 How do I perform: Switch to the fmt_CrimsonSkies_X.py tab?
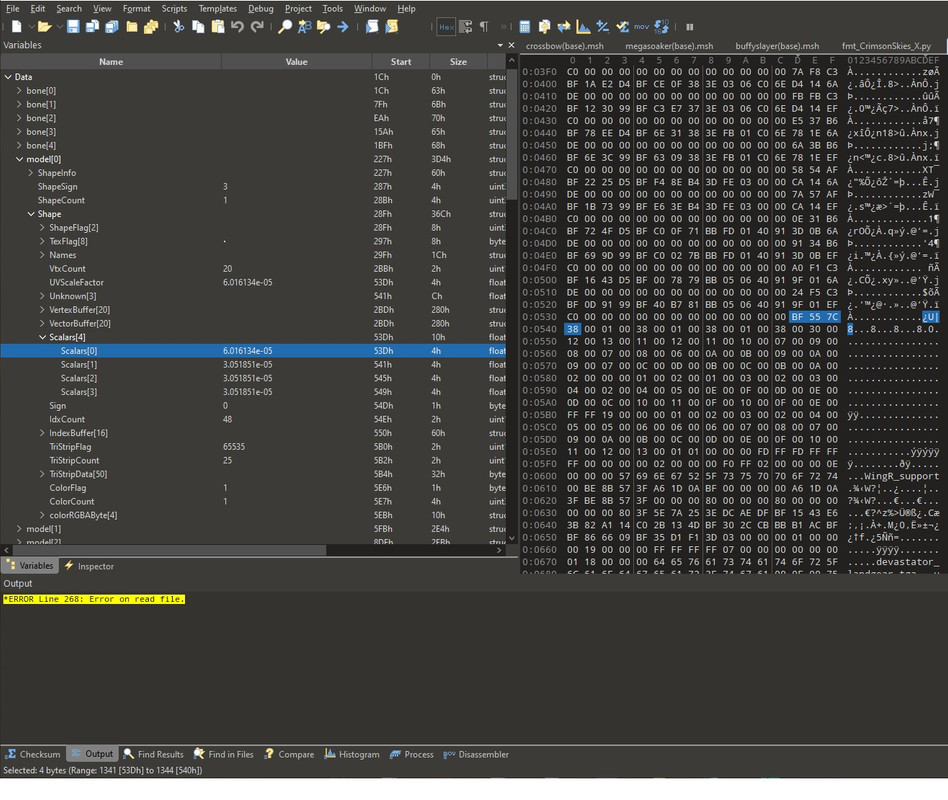pos(886,46)
